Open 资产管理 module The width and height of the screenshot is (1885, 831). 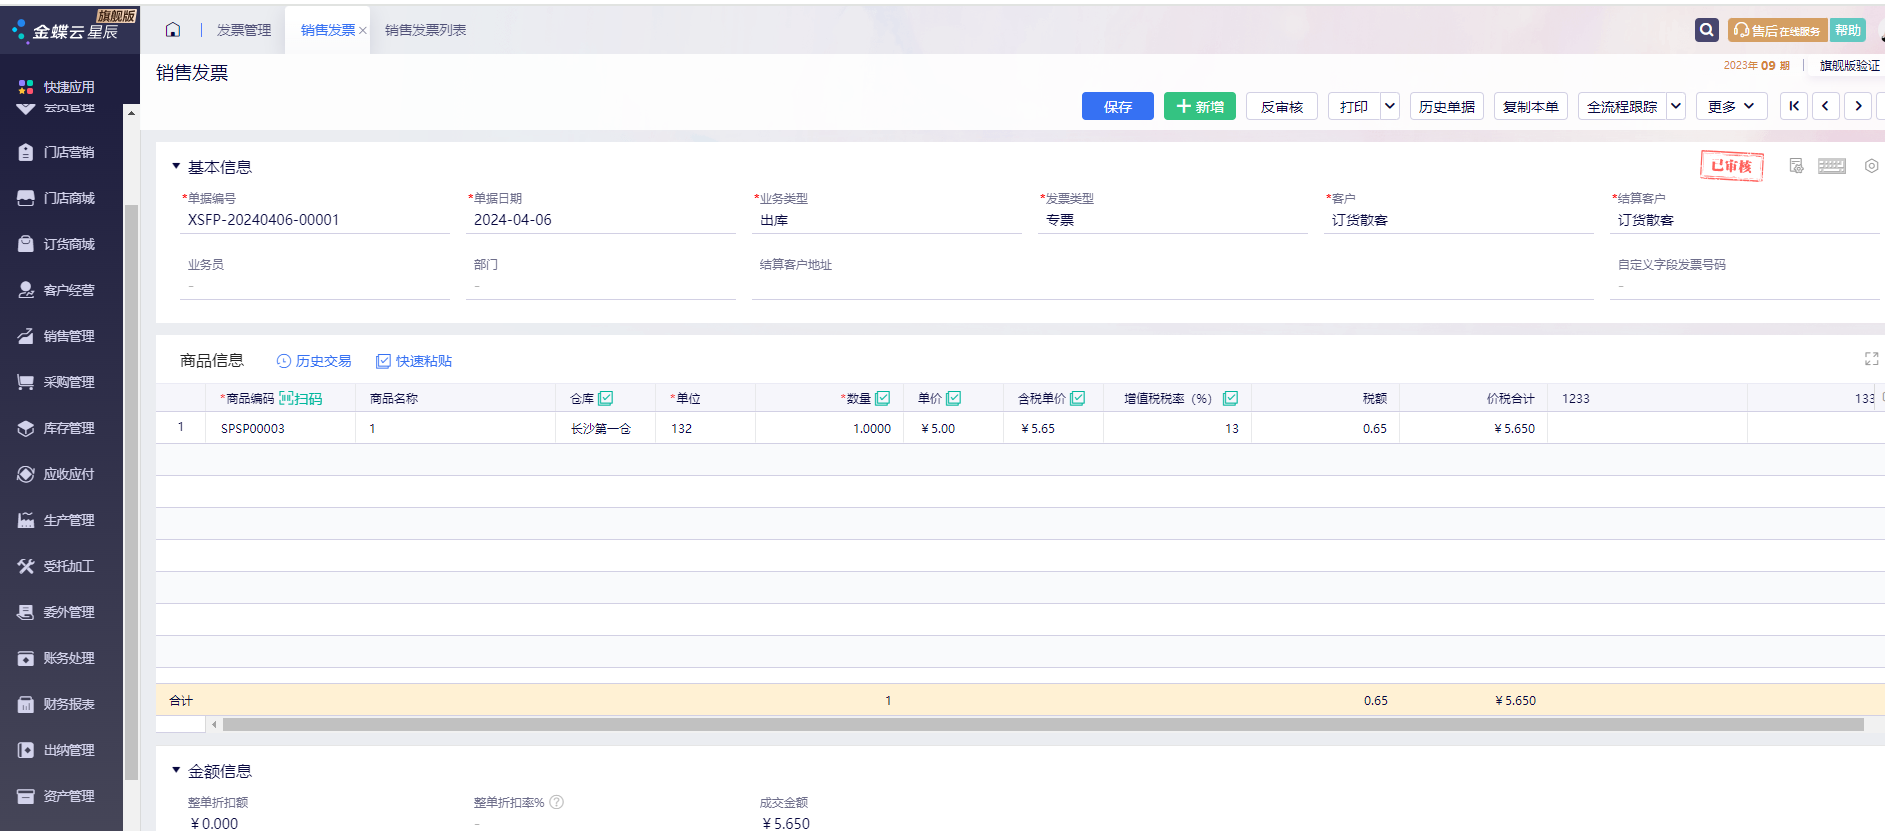coord(57,796)
